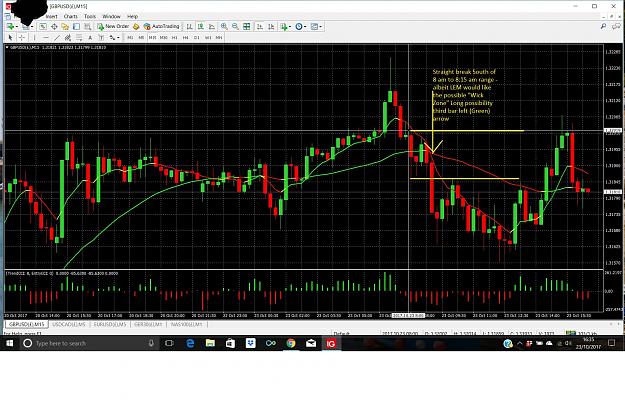Select the M5 timeframe button
625x400 pixels.
click(141, 37)
